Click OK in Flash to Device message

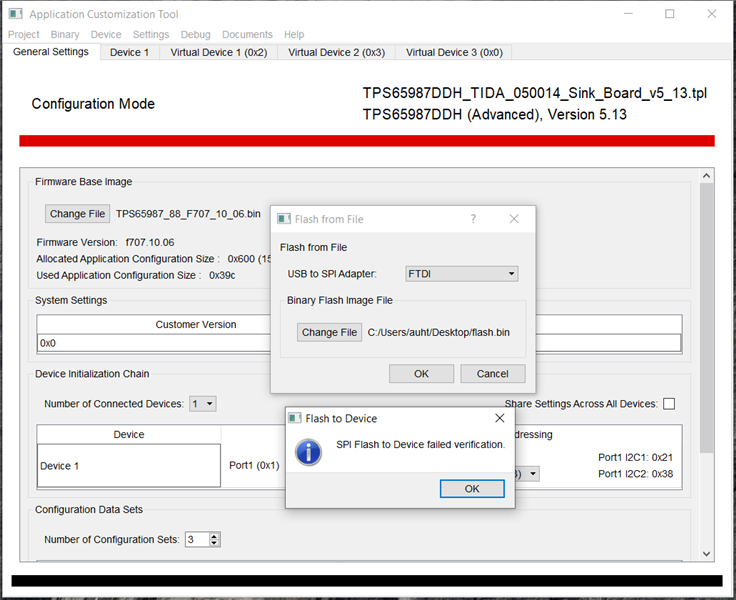point(472,489)
